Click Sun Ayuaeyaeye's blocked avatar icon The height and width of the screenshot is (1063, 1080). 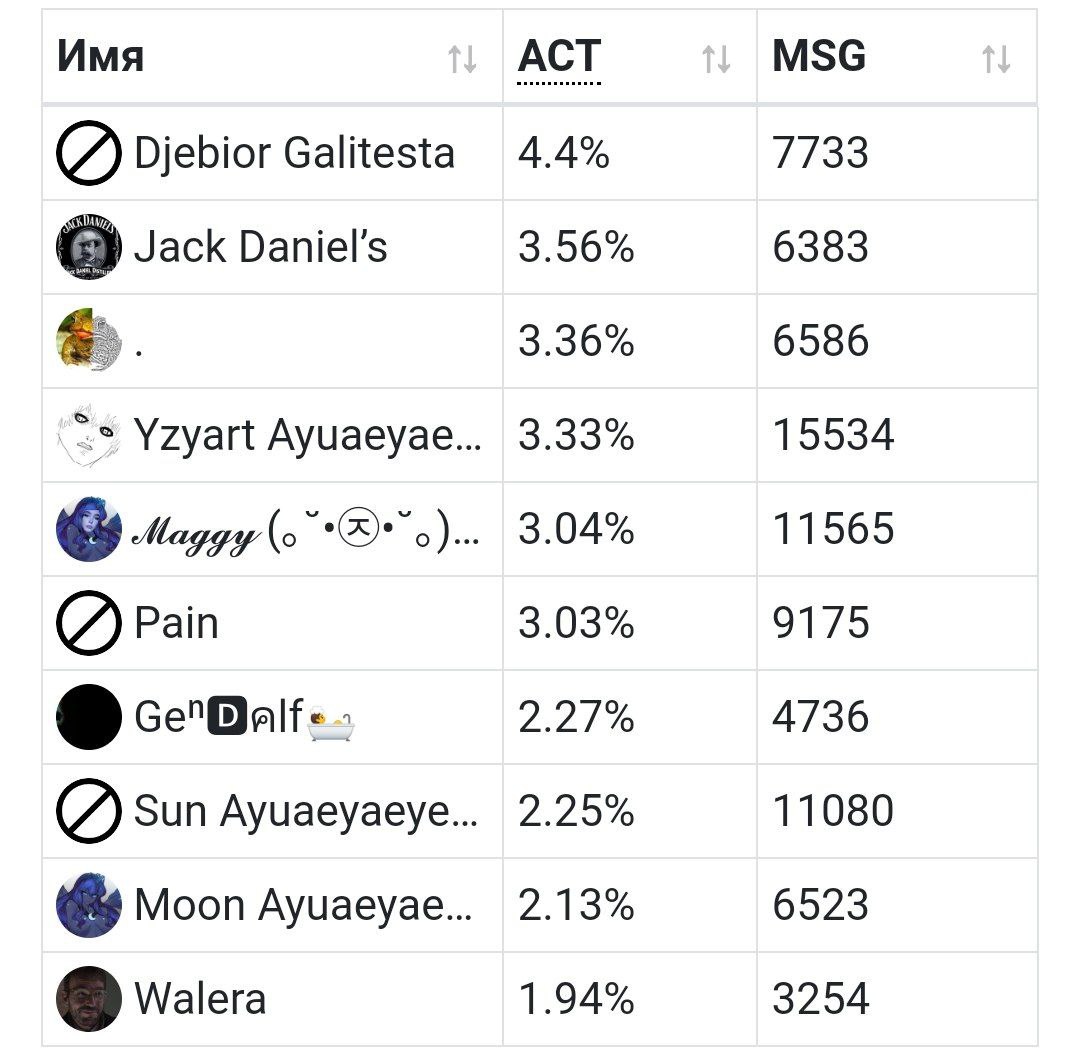pos(89,811)
